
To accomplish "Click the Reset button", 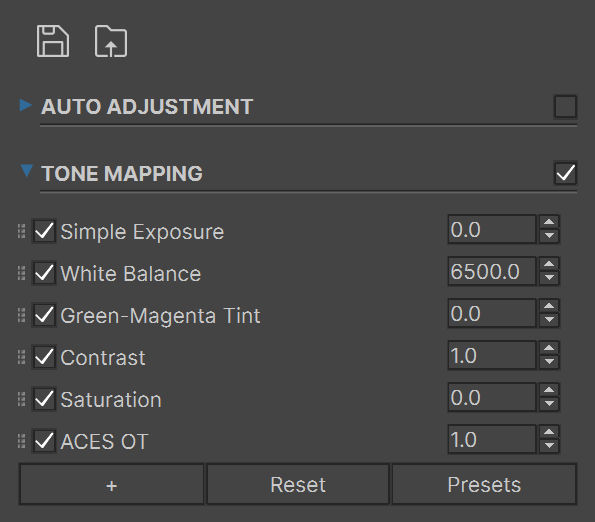I will [298, 484].
